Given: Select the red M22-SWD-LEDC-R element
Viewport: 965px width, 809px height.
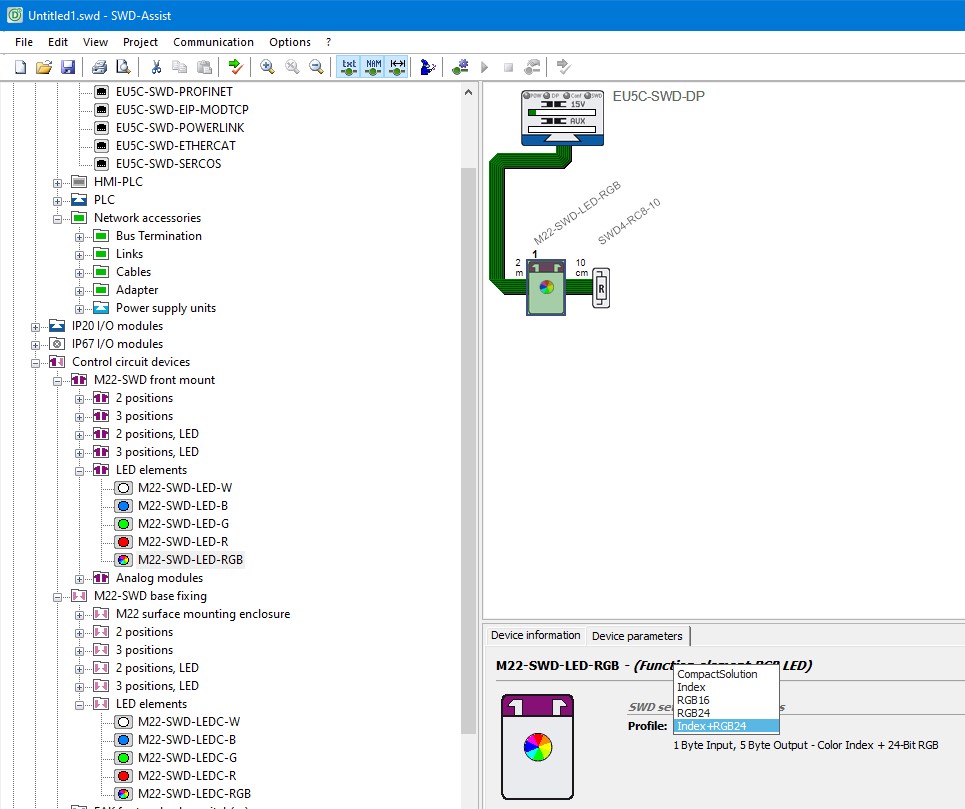Looking at the screenshot, I should 187,776.
